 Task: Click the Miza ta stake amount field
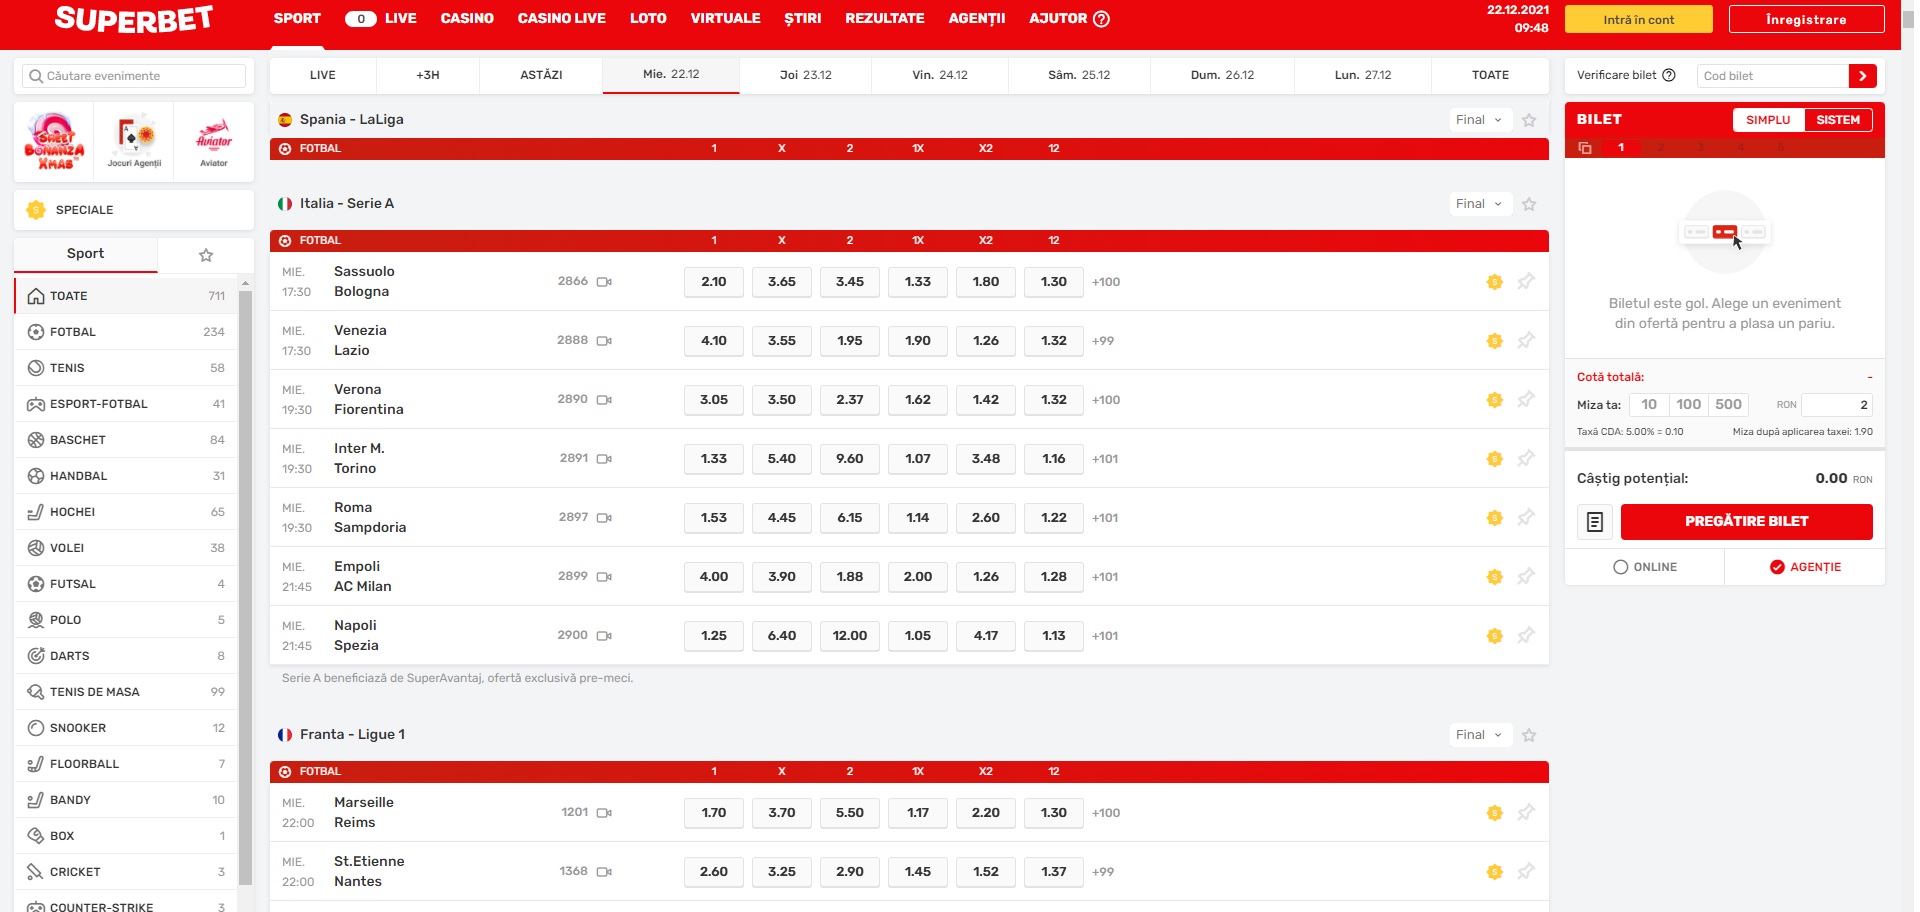[1837, 405]
